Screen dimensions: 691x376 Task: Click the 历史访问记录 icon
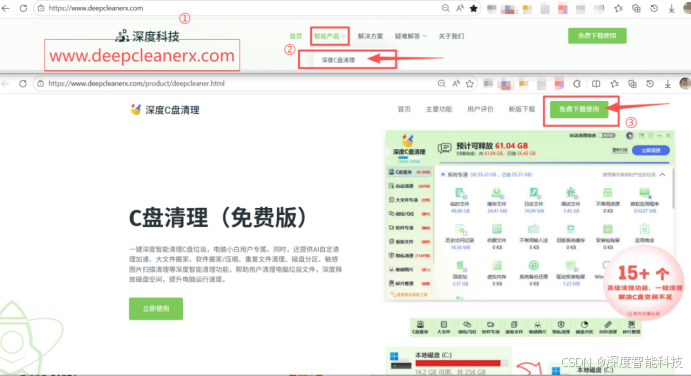tap(460, 229)
